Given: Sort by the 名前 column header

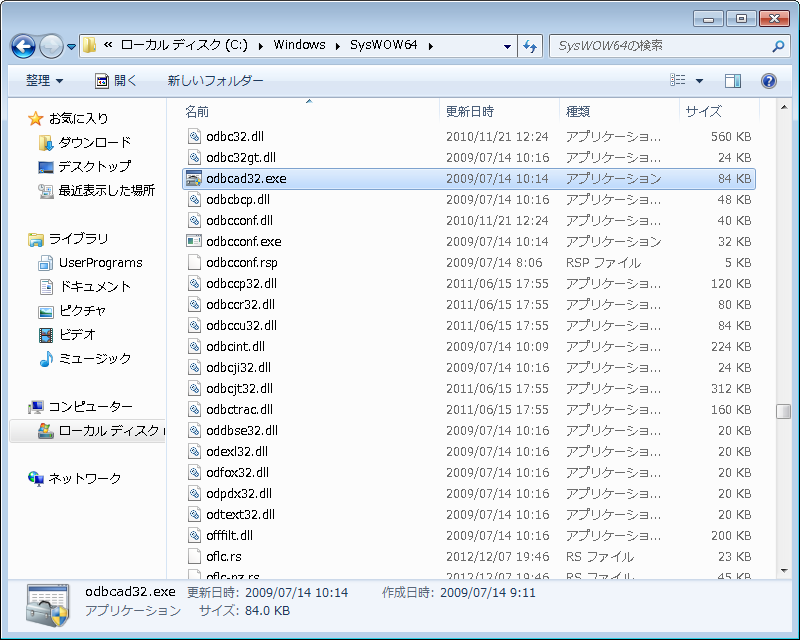Looking at the screenshot, I should 310,111.
